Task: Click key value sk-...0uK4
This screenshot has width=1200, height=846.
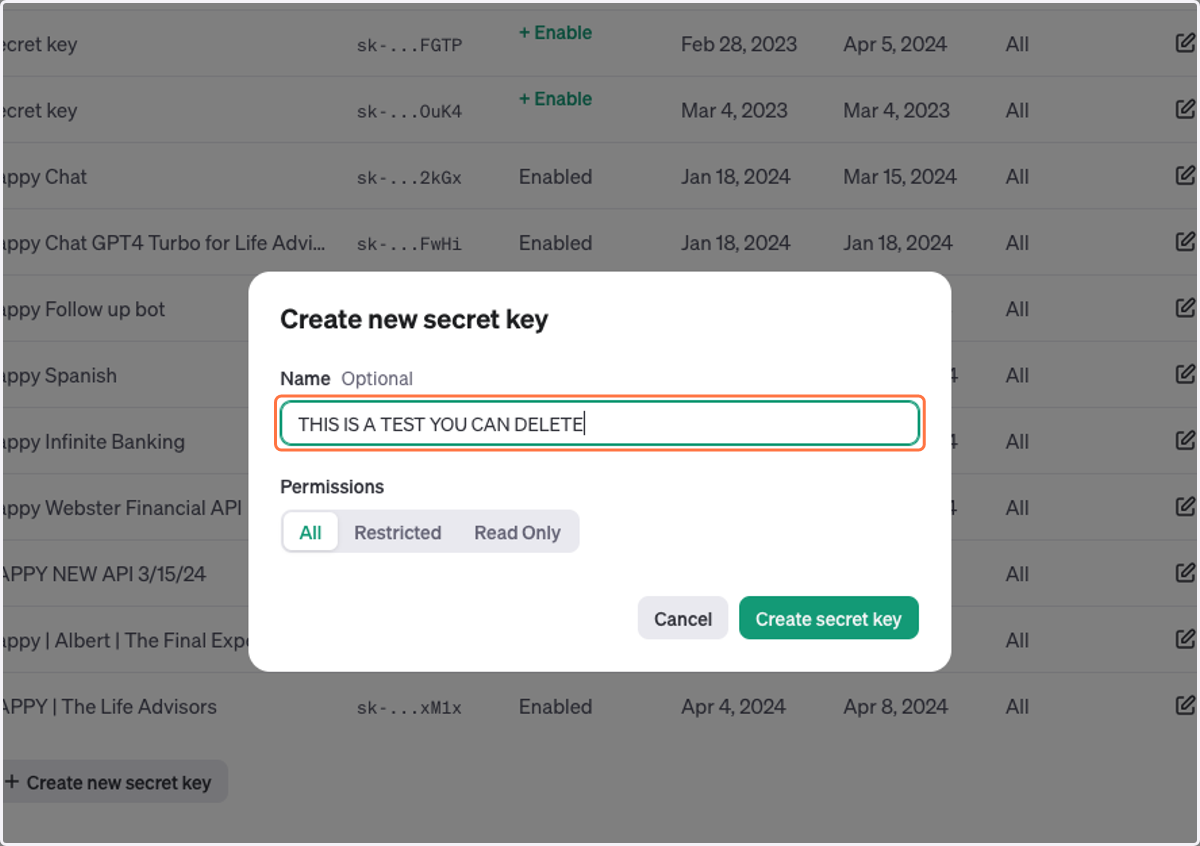Action: point(409,111)
